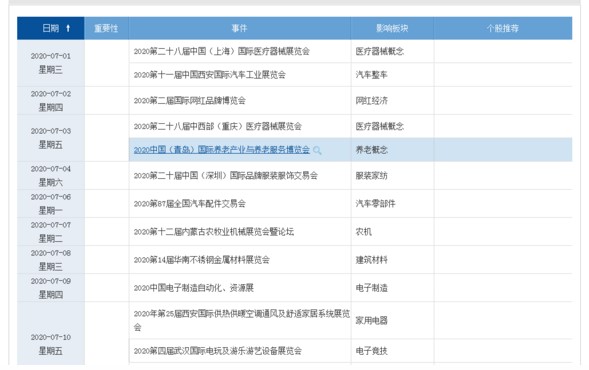Click the sort arrow in 日期 header
The image size is (589, 370).
[68, 28]
